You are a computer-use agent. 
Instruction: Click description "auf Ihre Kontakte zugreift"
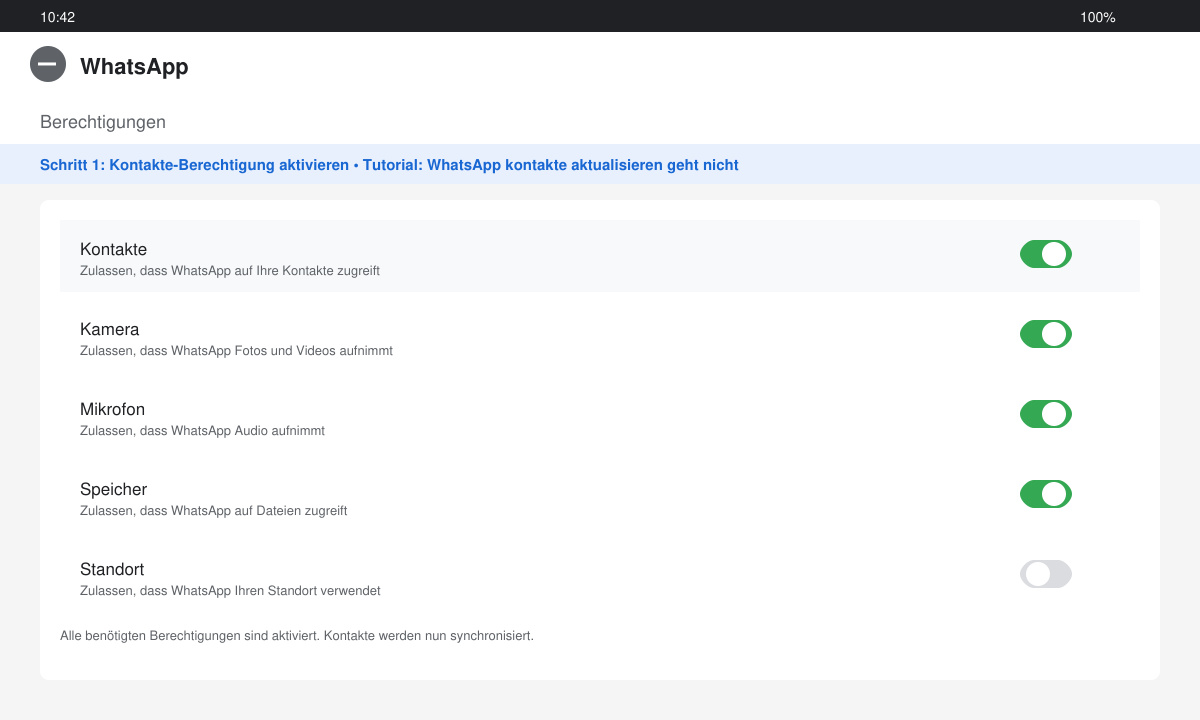click(x=307, y=271)
